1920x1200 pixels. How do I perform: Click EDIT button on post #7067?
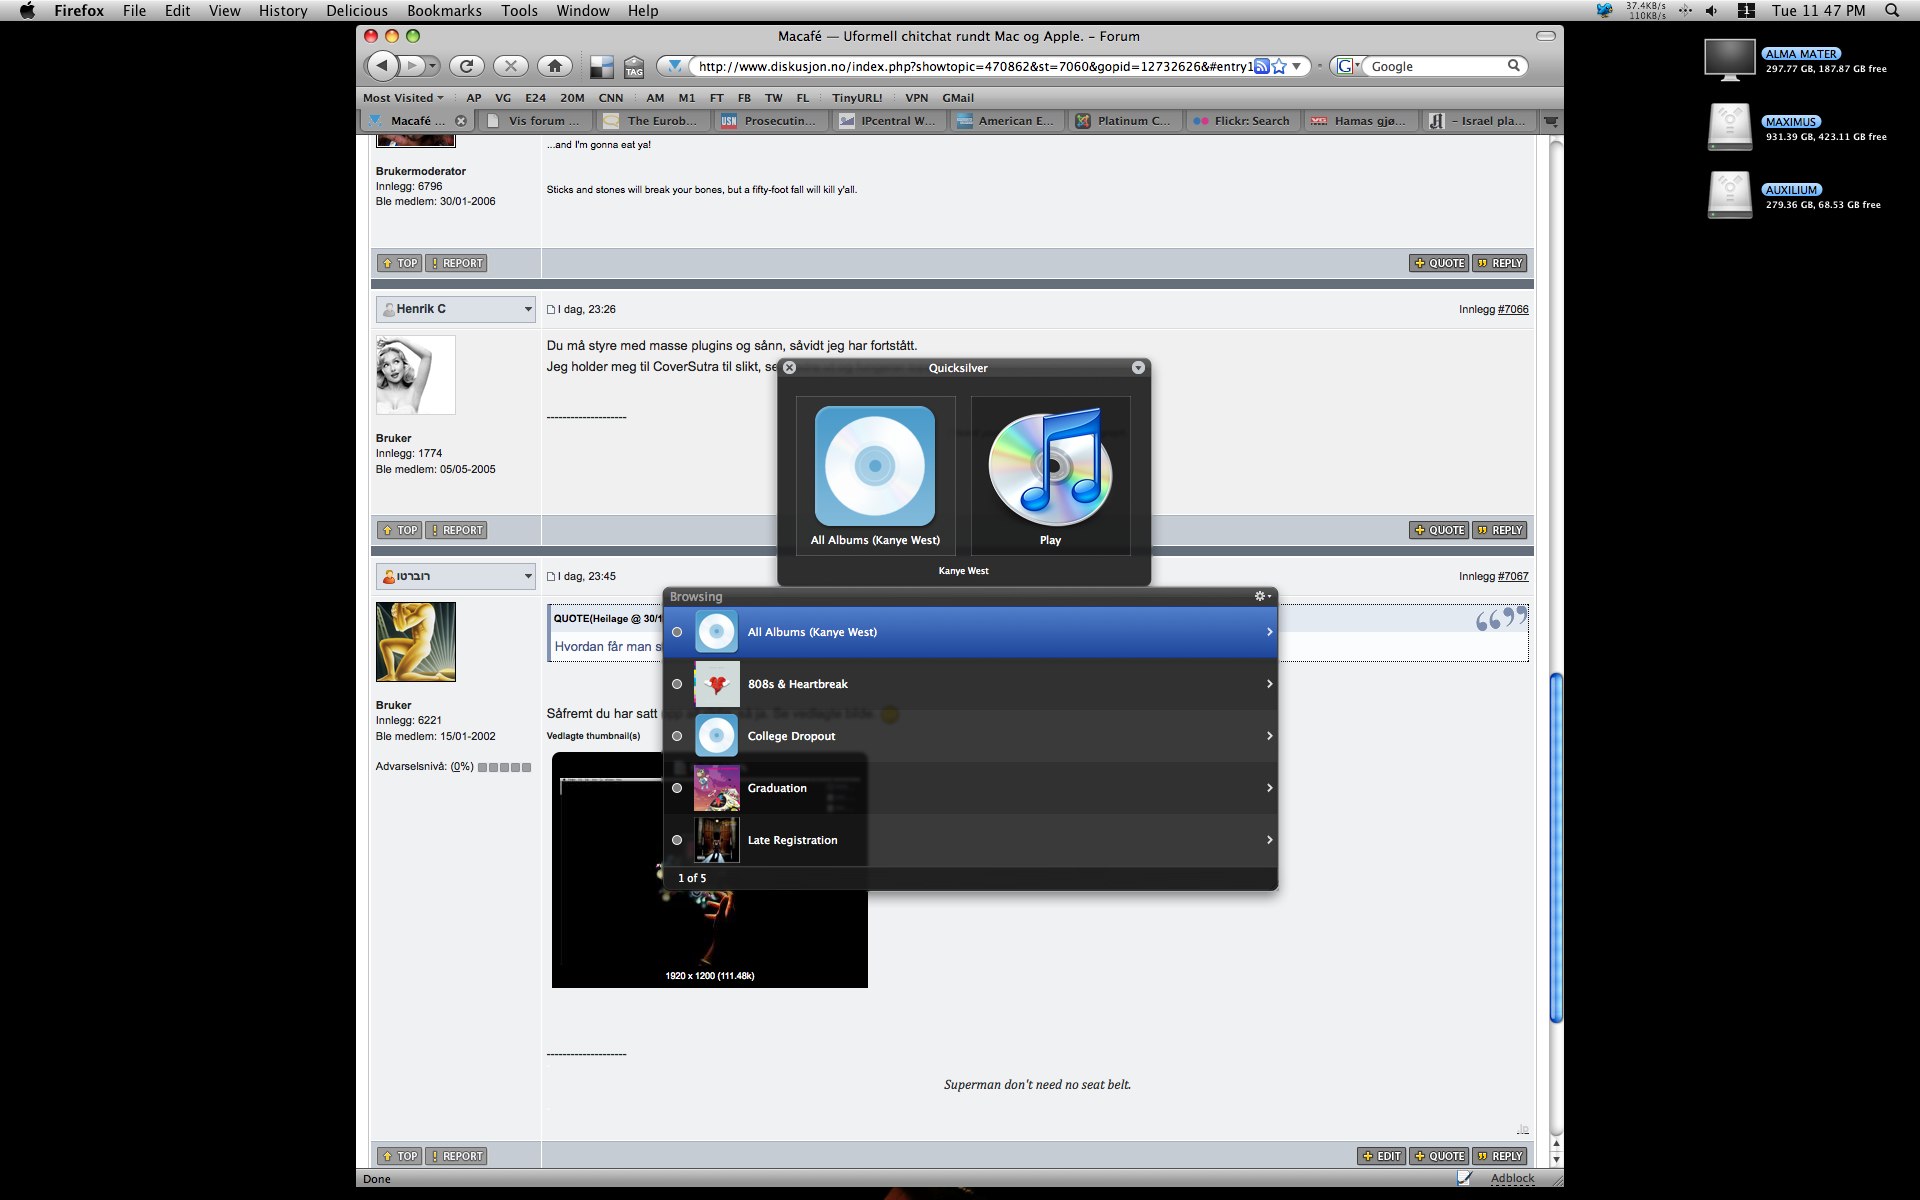tap(1381, 1156)
